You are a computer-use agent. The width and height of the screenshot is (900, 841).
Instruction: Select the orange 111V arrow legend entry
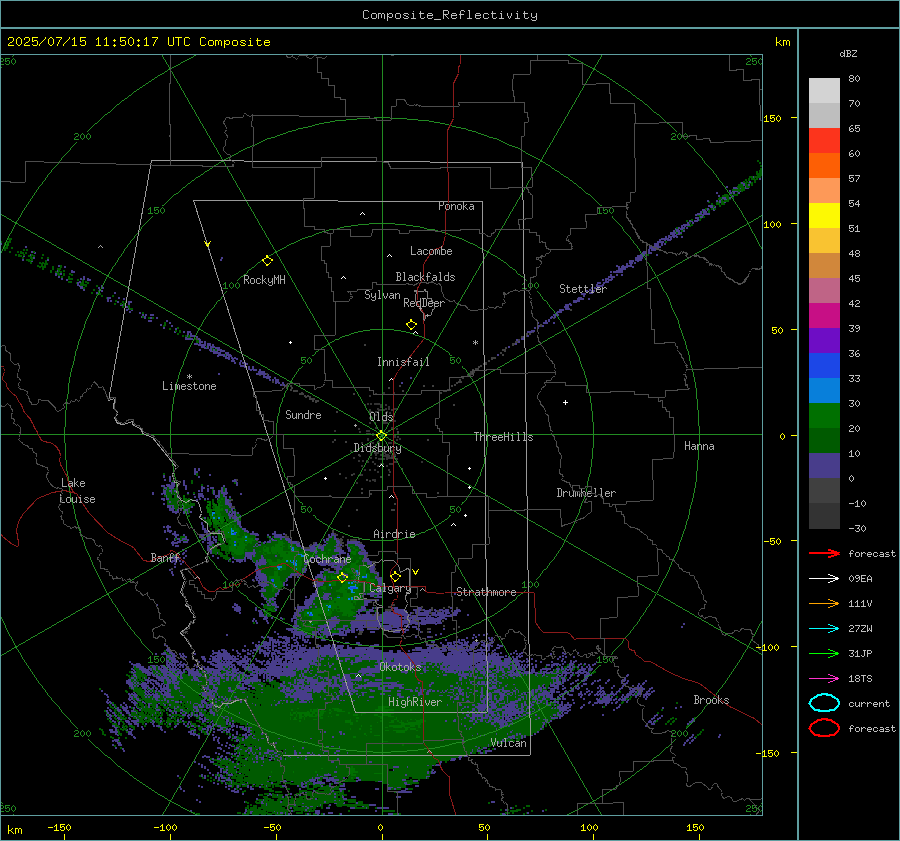click(x=824, y=603)
